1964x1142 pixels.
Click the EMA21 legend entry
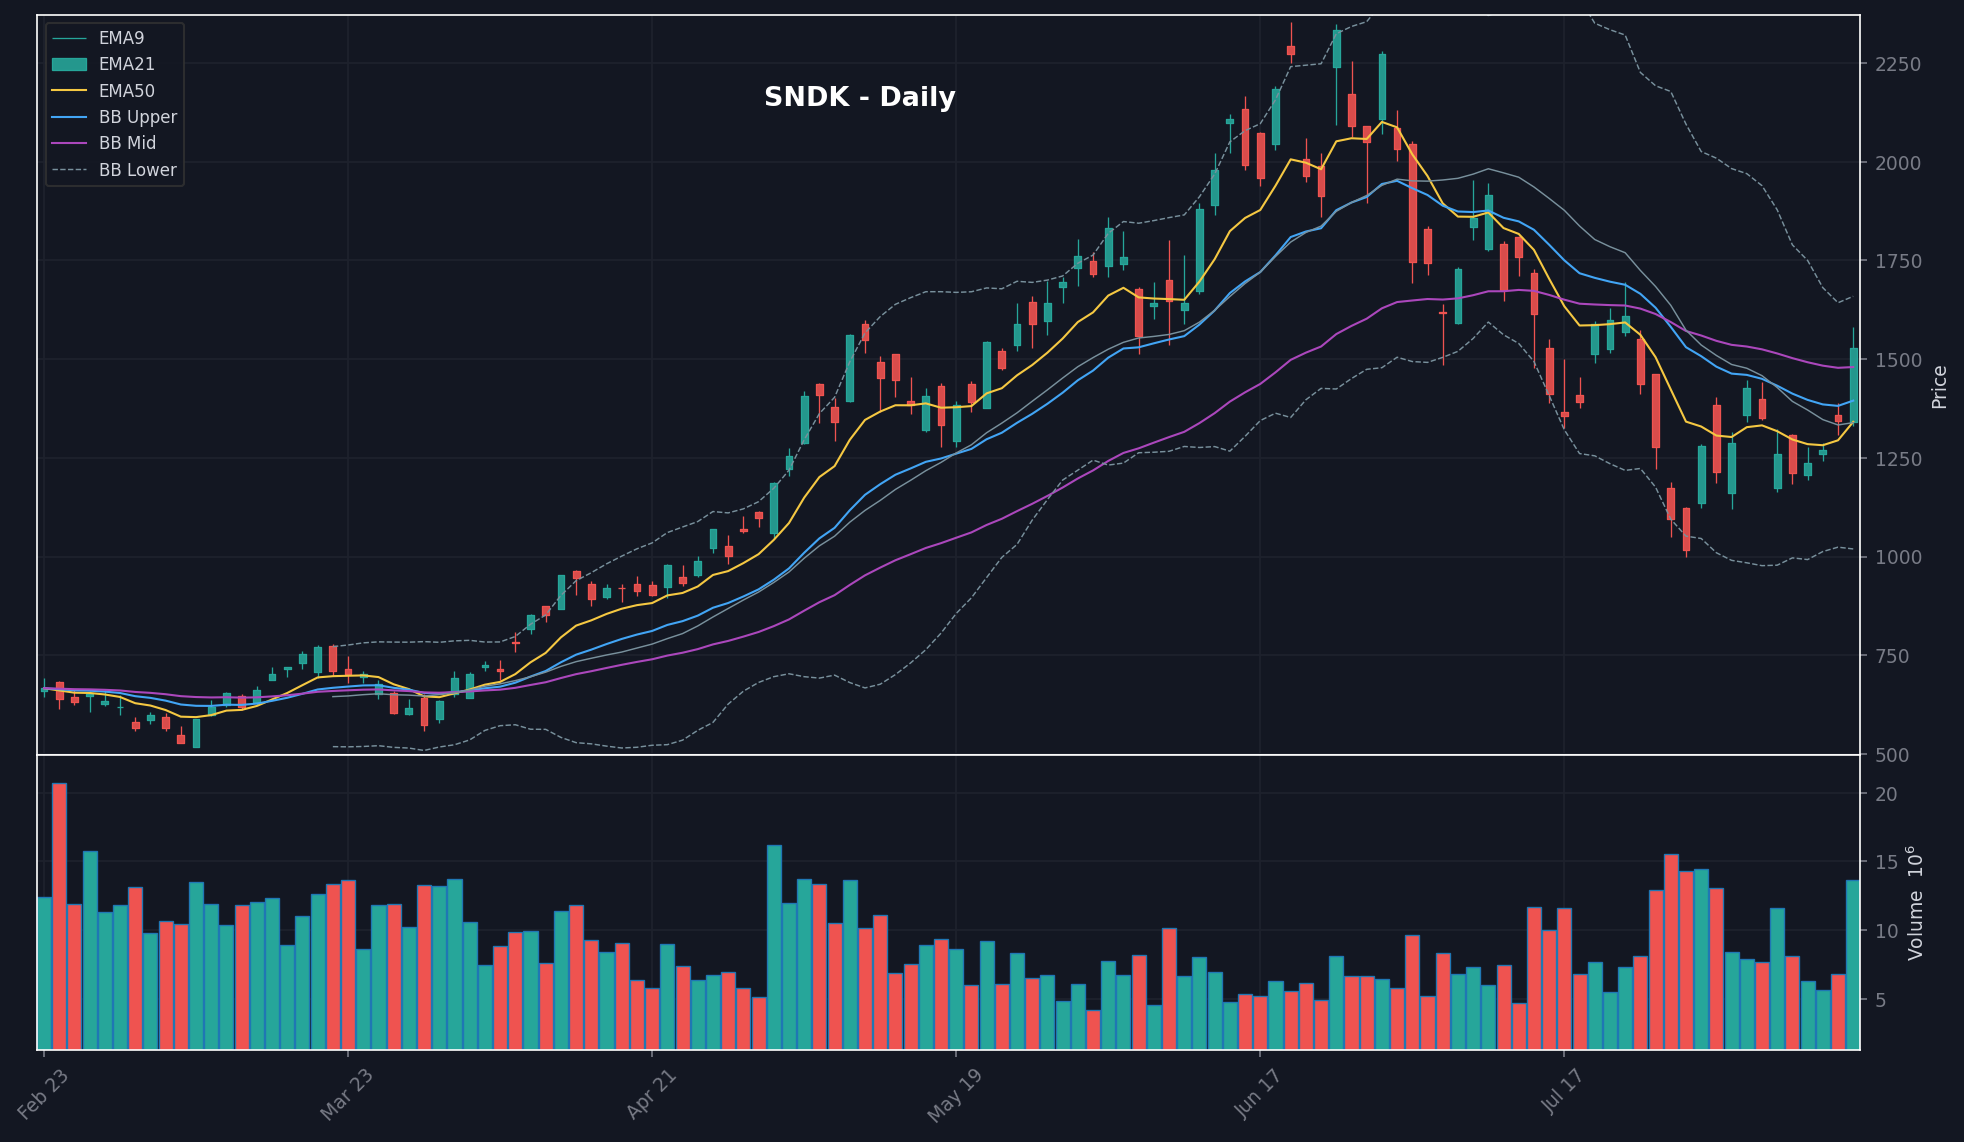pyautogui.click(x=103, y=64)
